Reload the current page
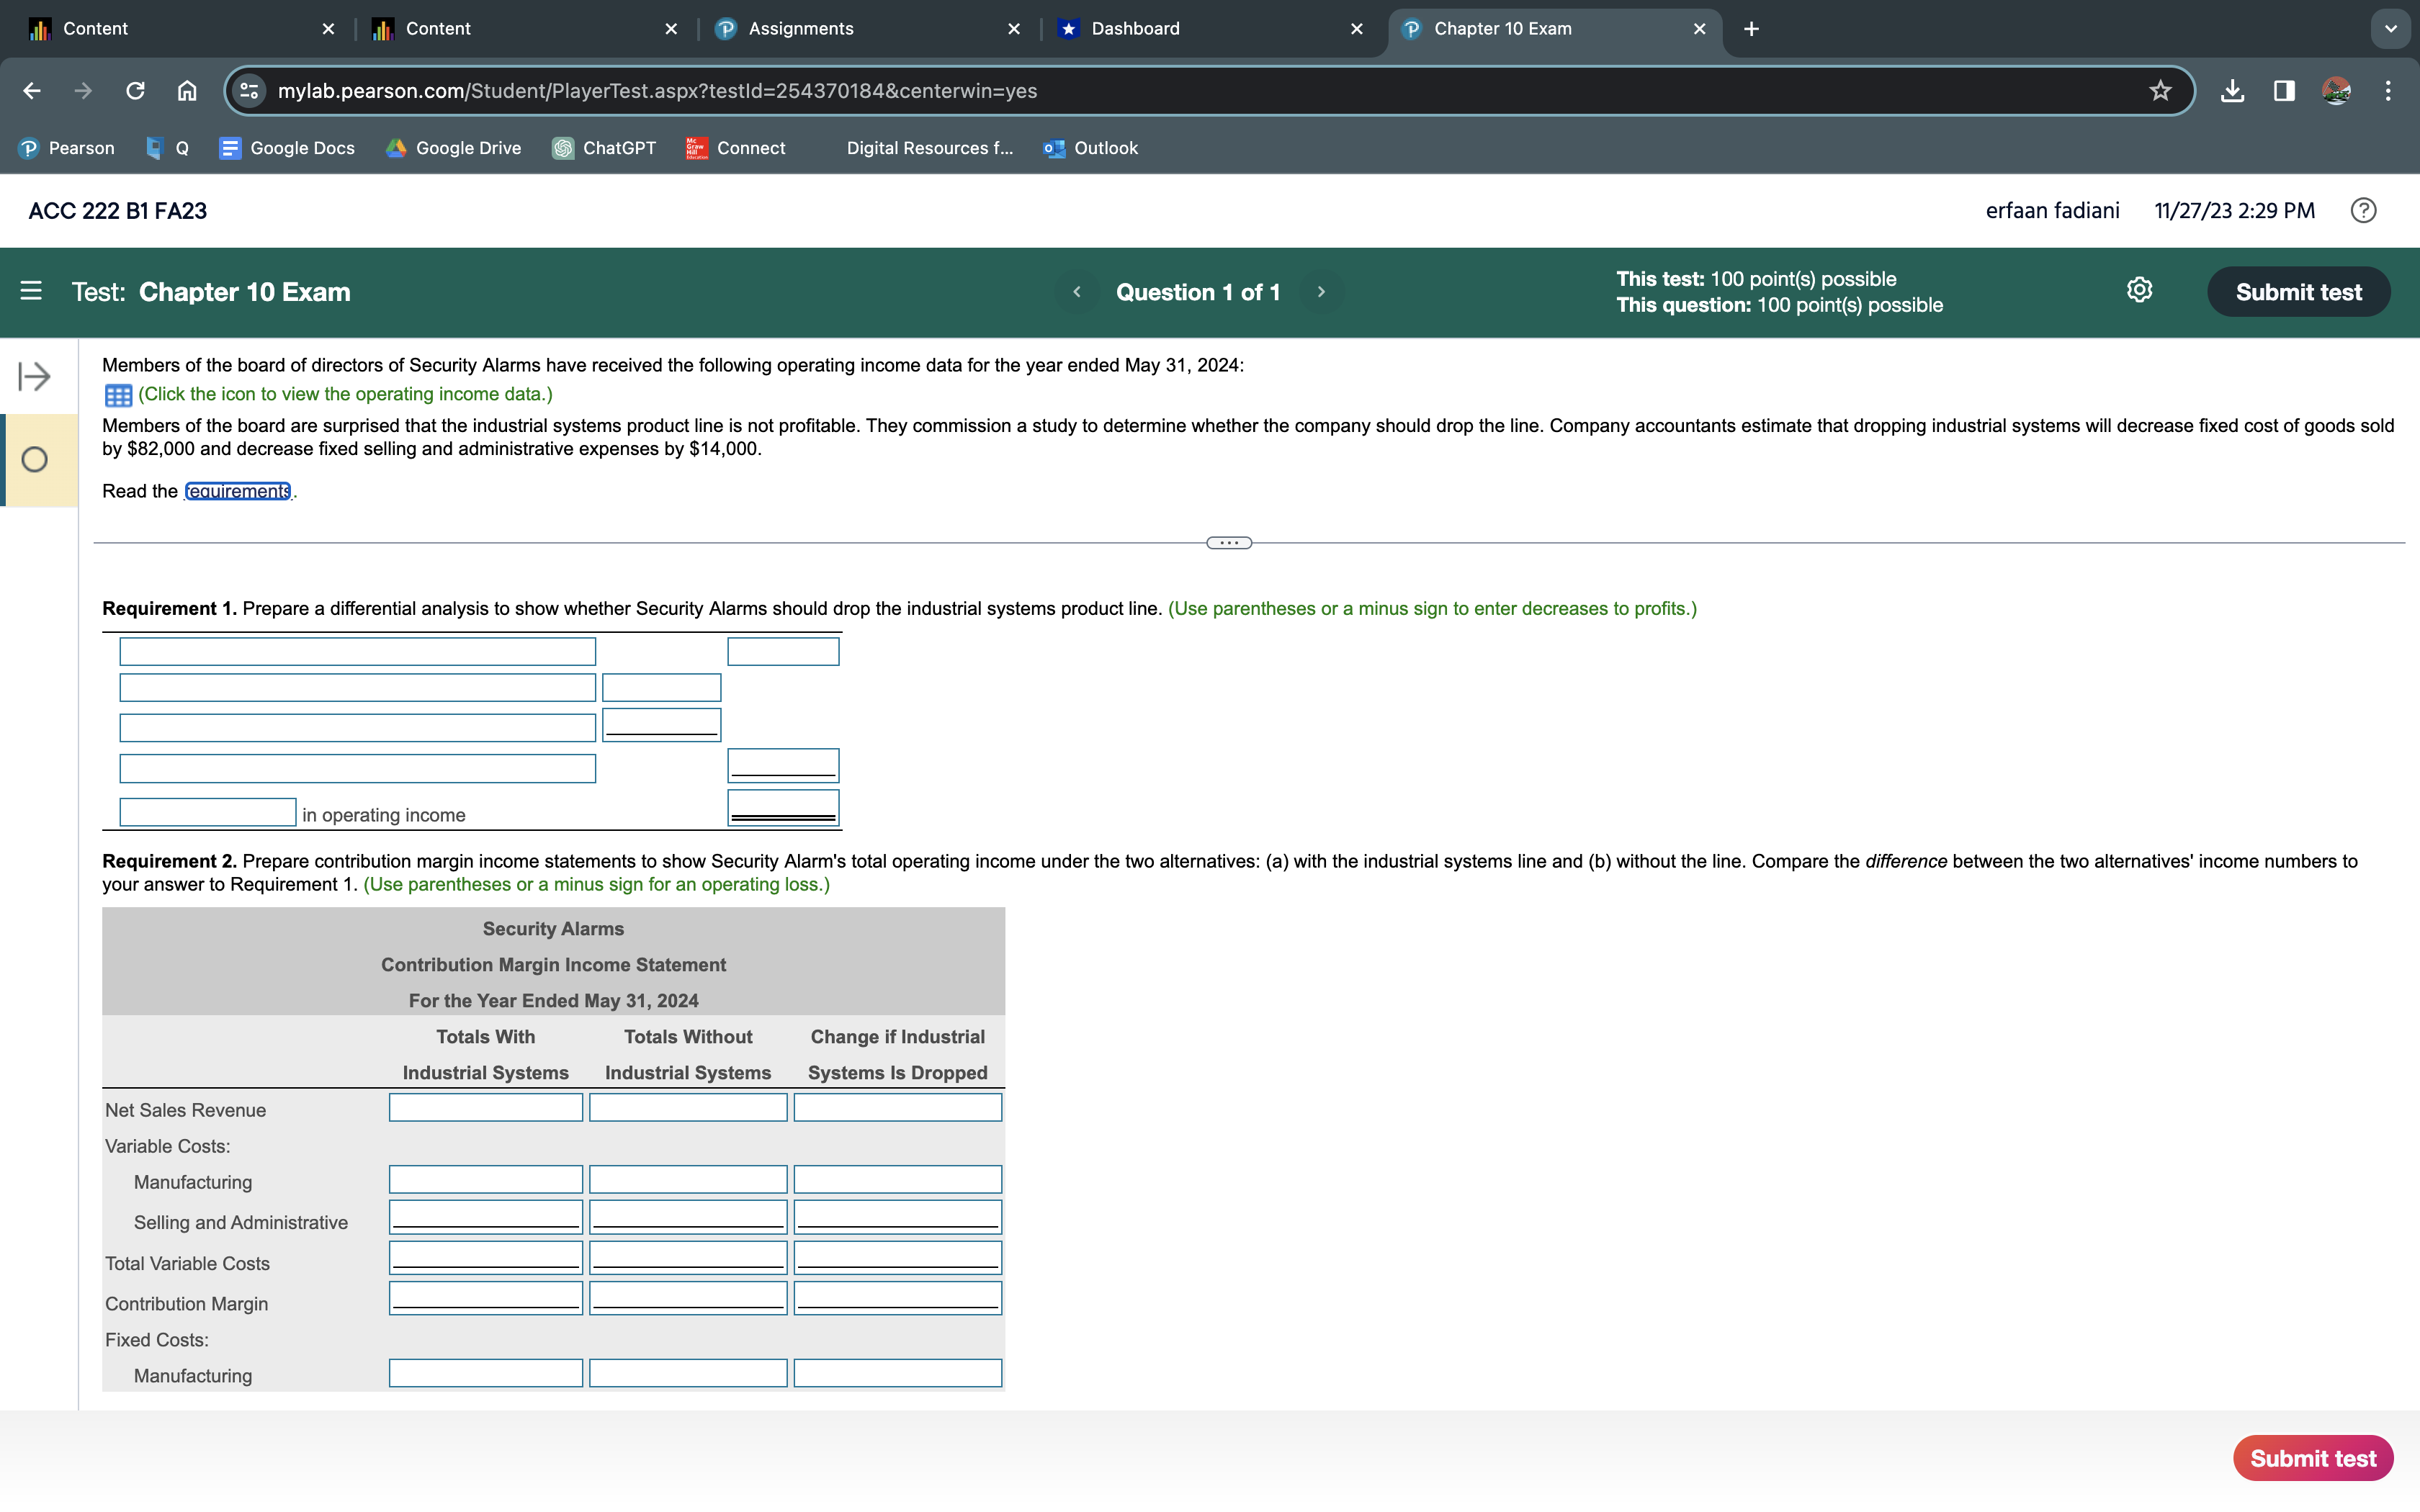The image size is (2420, 1512). [135, 91]
